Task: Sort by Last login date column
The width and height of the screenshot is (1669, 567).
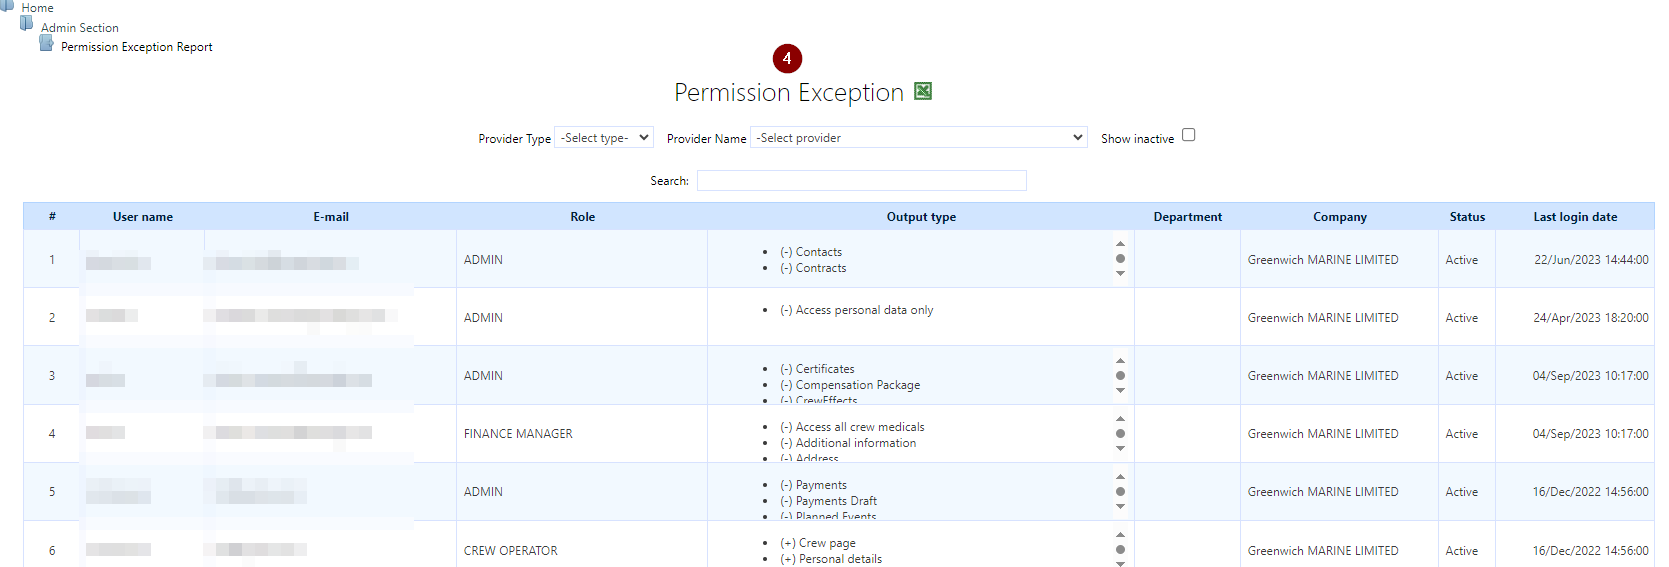Action: [x=1575, y=217]
